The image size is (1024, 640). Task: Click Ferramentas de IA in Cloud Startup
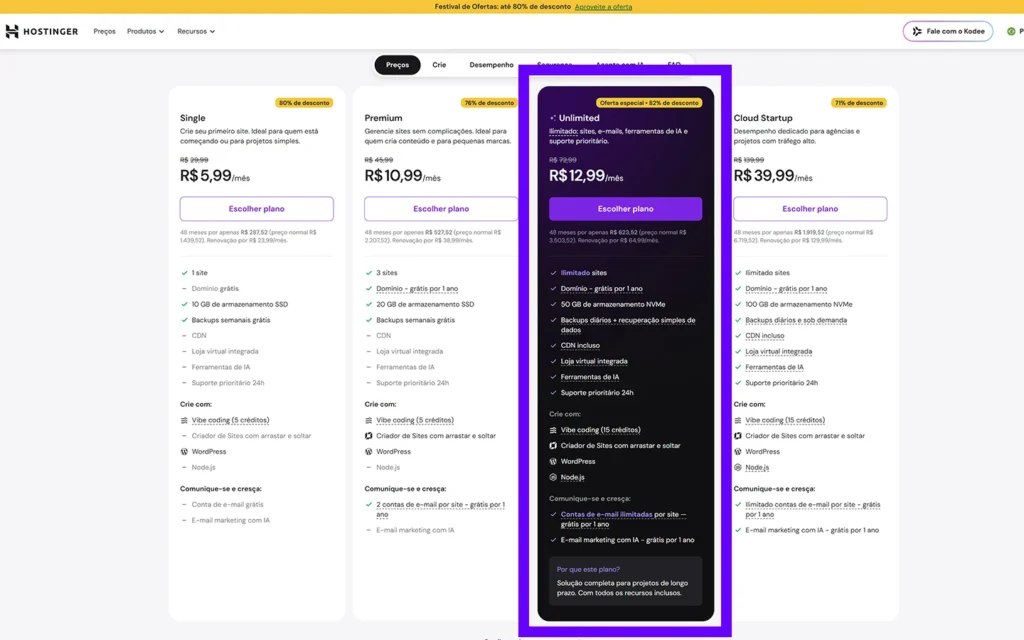pyautogui.click(x=775, y=367)
